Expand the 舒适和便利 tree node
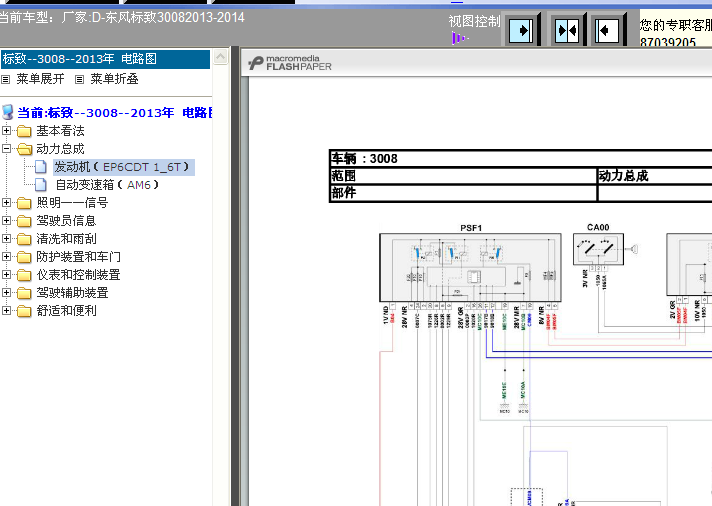Screen dimensions: 712x506 [x=6, y=310]
